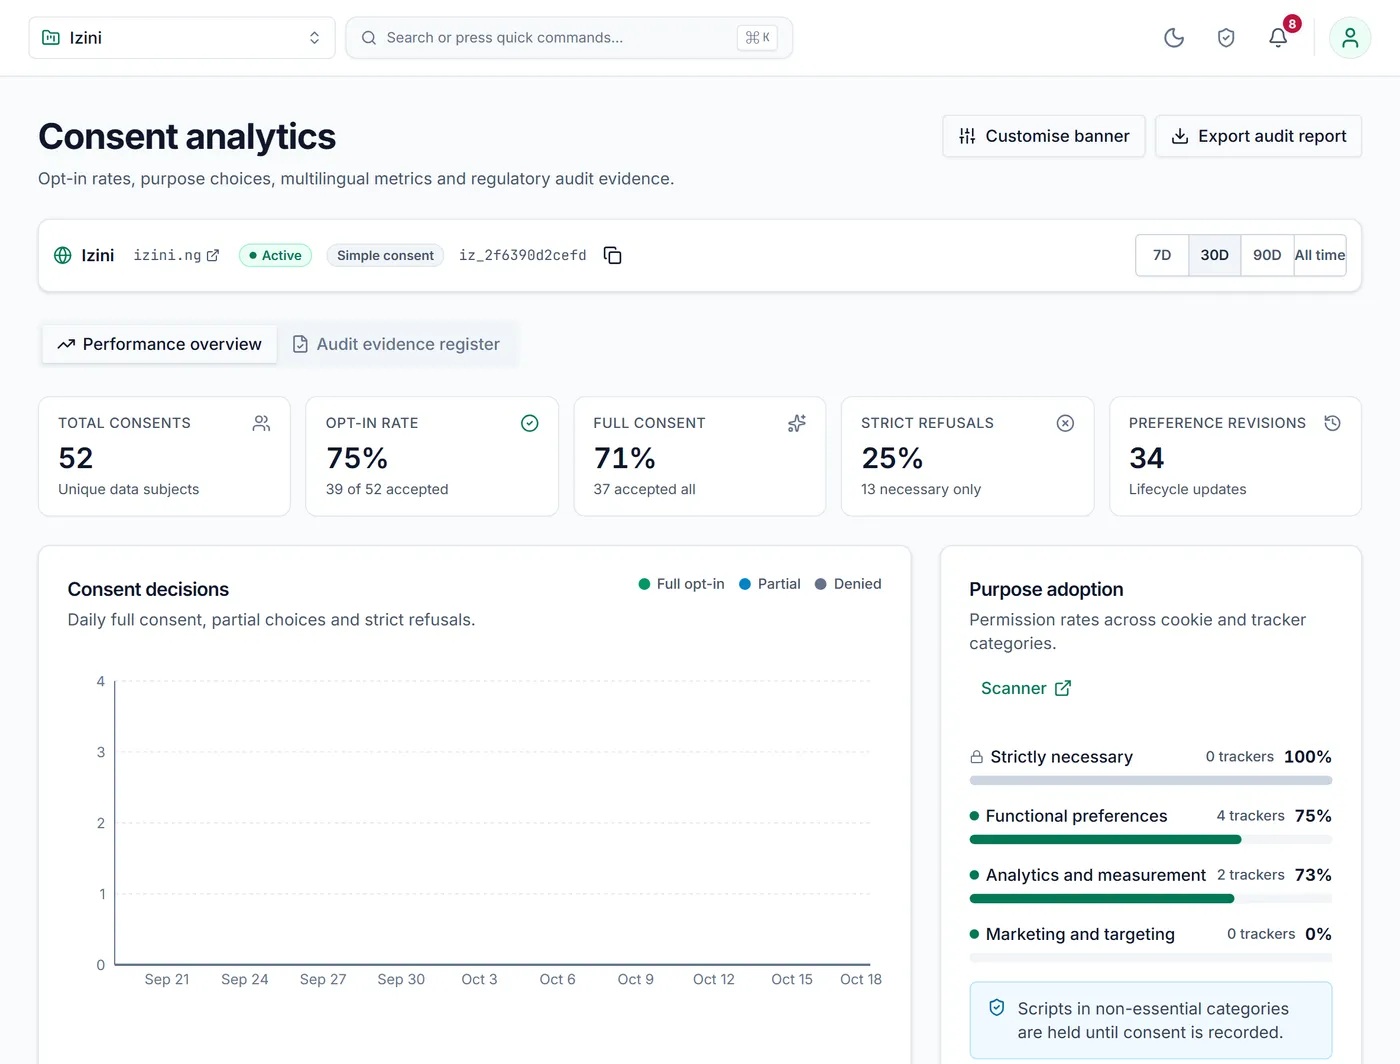Click the Strict Refusals x-circle icon
This screenshot has height=1064, width=1400.
click(1066, 423)
